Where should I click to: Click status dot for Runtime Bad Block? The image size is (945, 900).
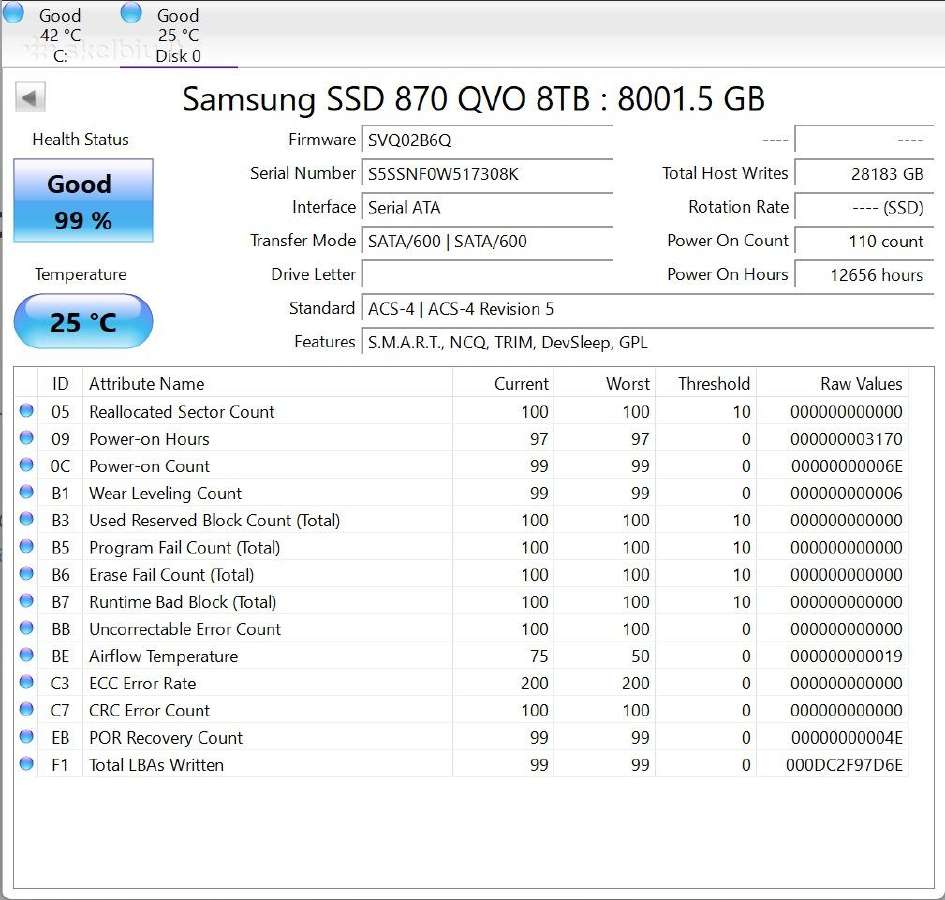tap(27, 600)
